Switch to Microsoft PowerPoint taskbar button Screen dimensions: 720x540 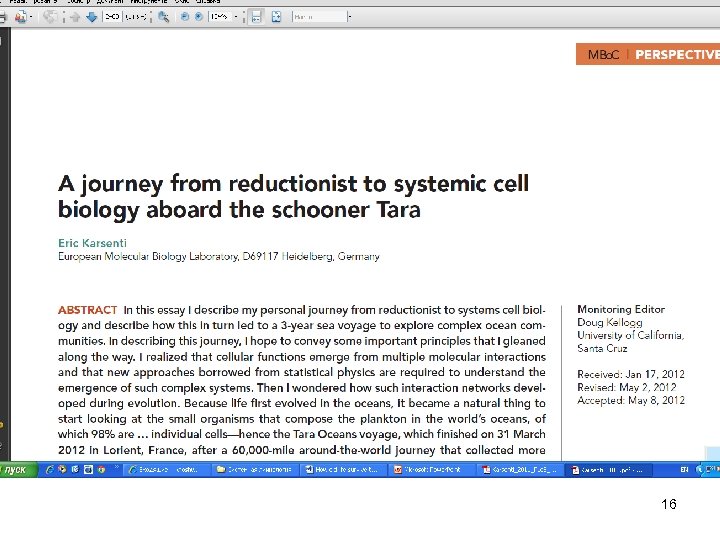(x=433, y=470)
